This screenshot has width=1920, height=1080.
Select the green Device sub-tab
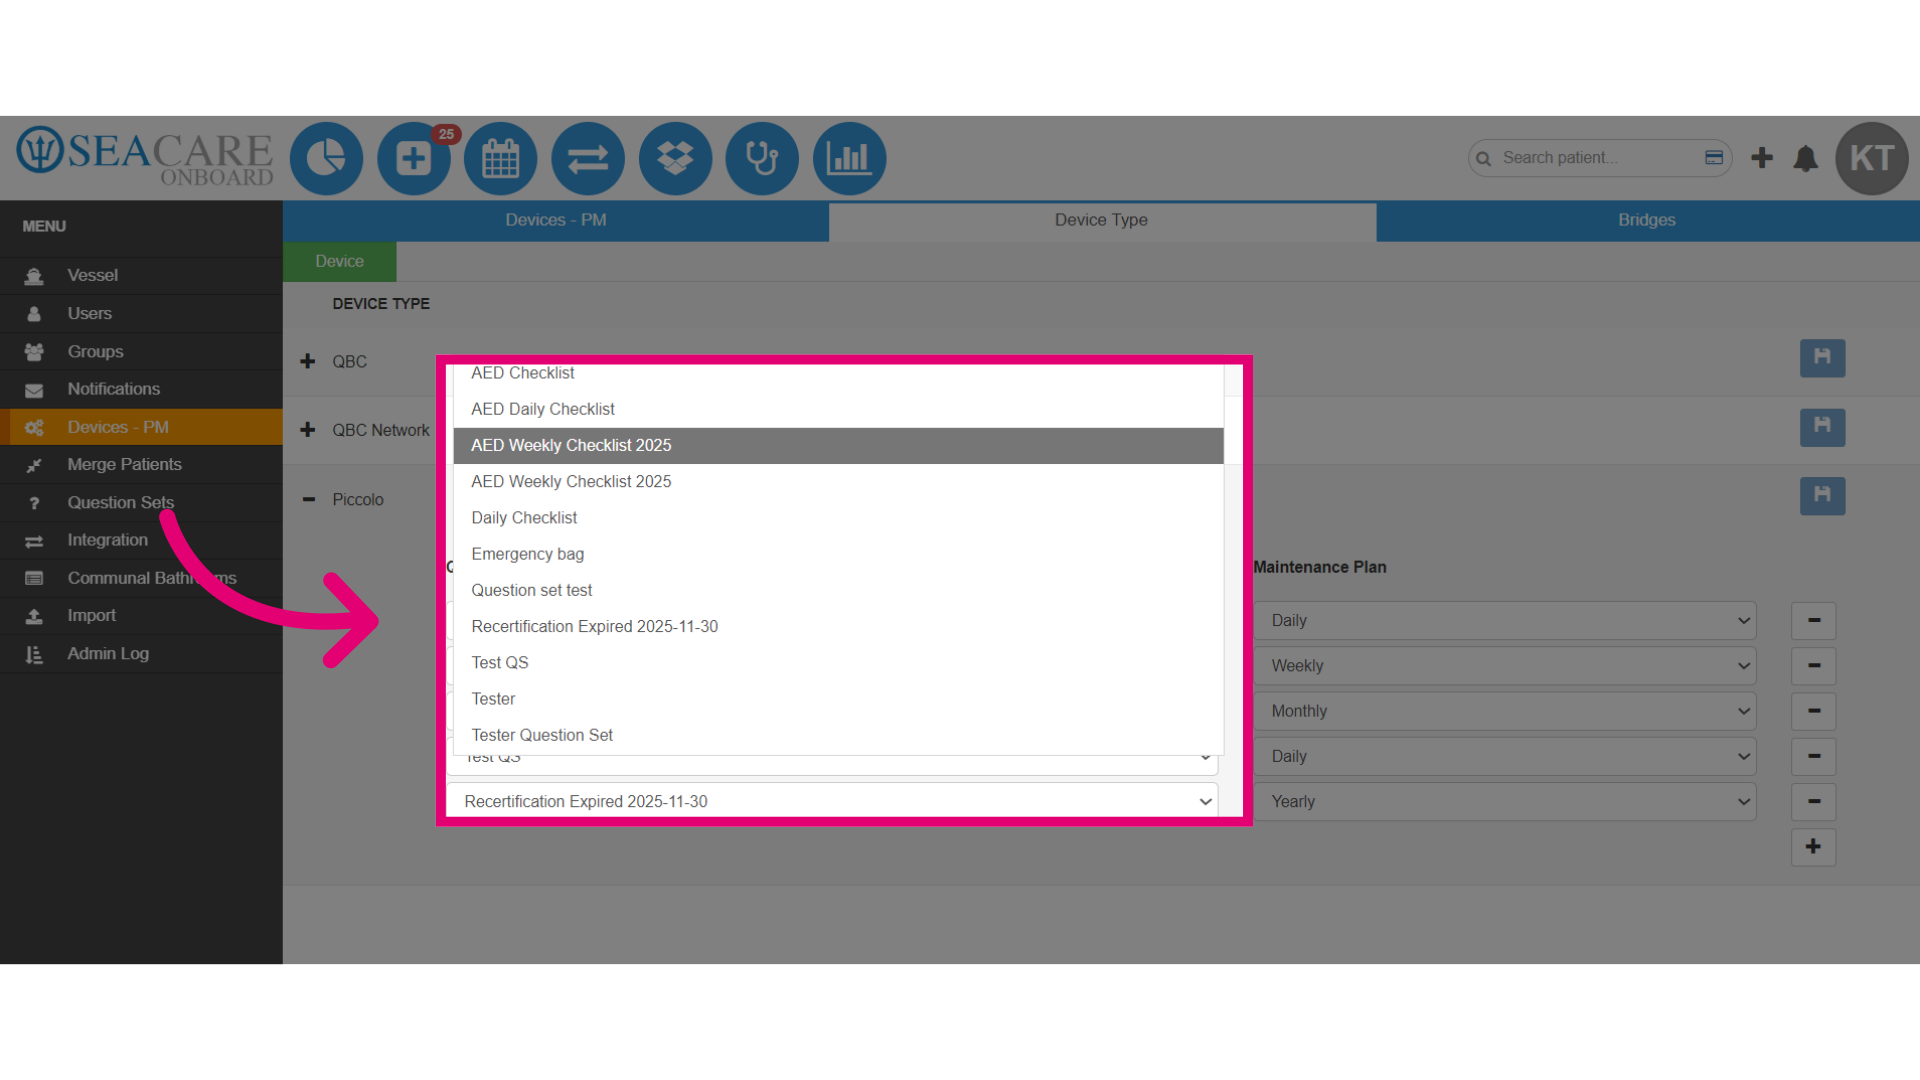point(340,261)
